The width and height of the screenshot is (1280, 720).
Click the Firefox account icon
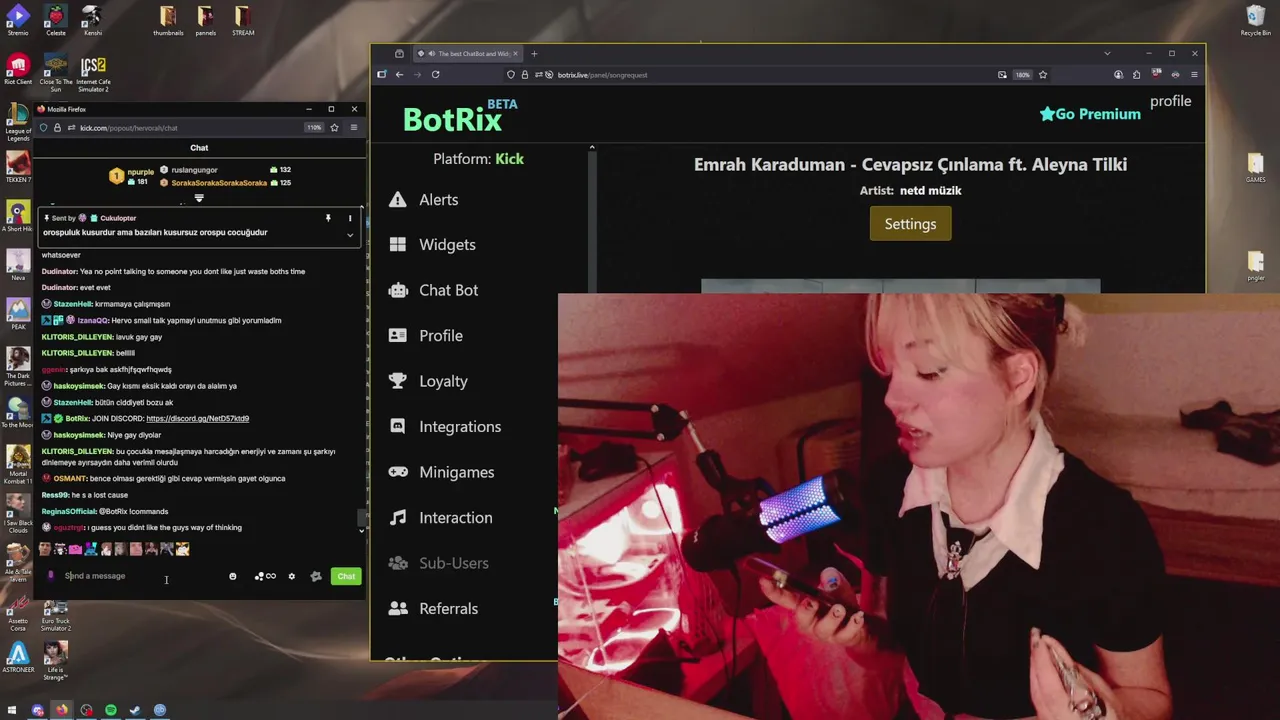[x=1118, y=74]
